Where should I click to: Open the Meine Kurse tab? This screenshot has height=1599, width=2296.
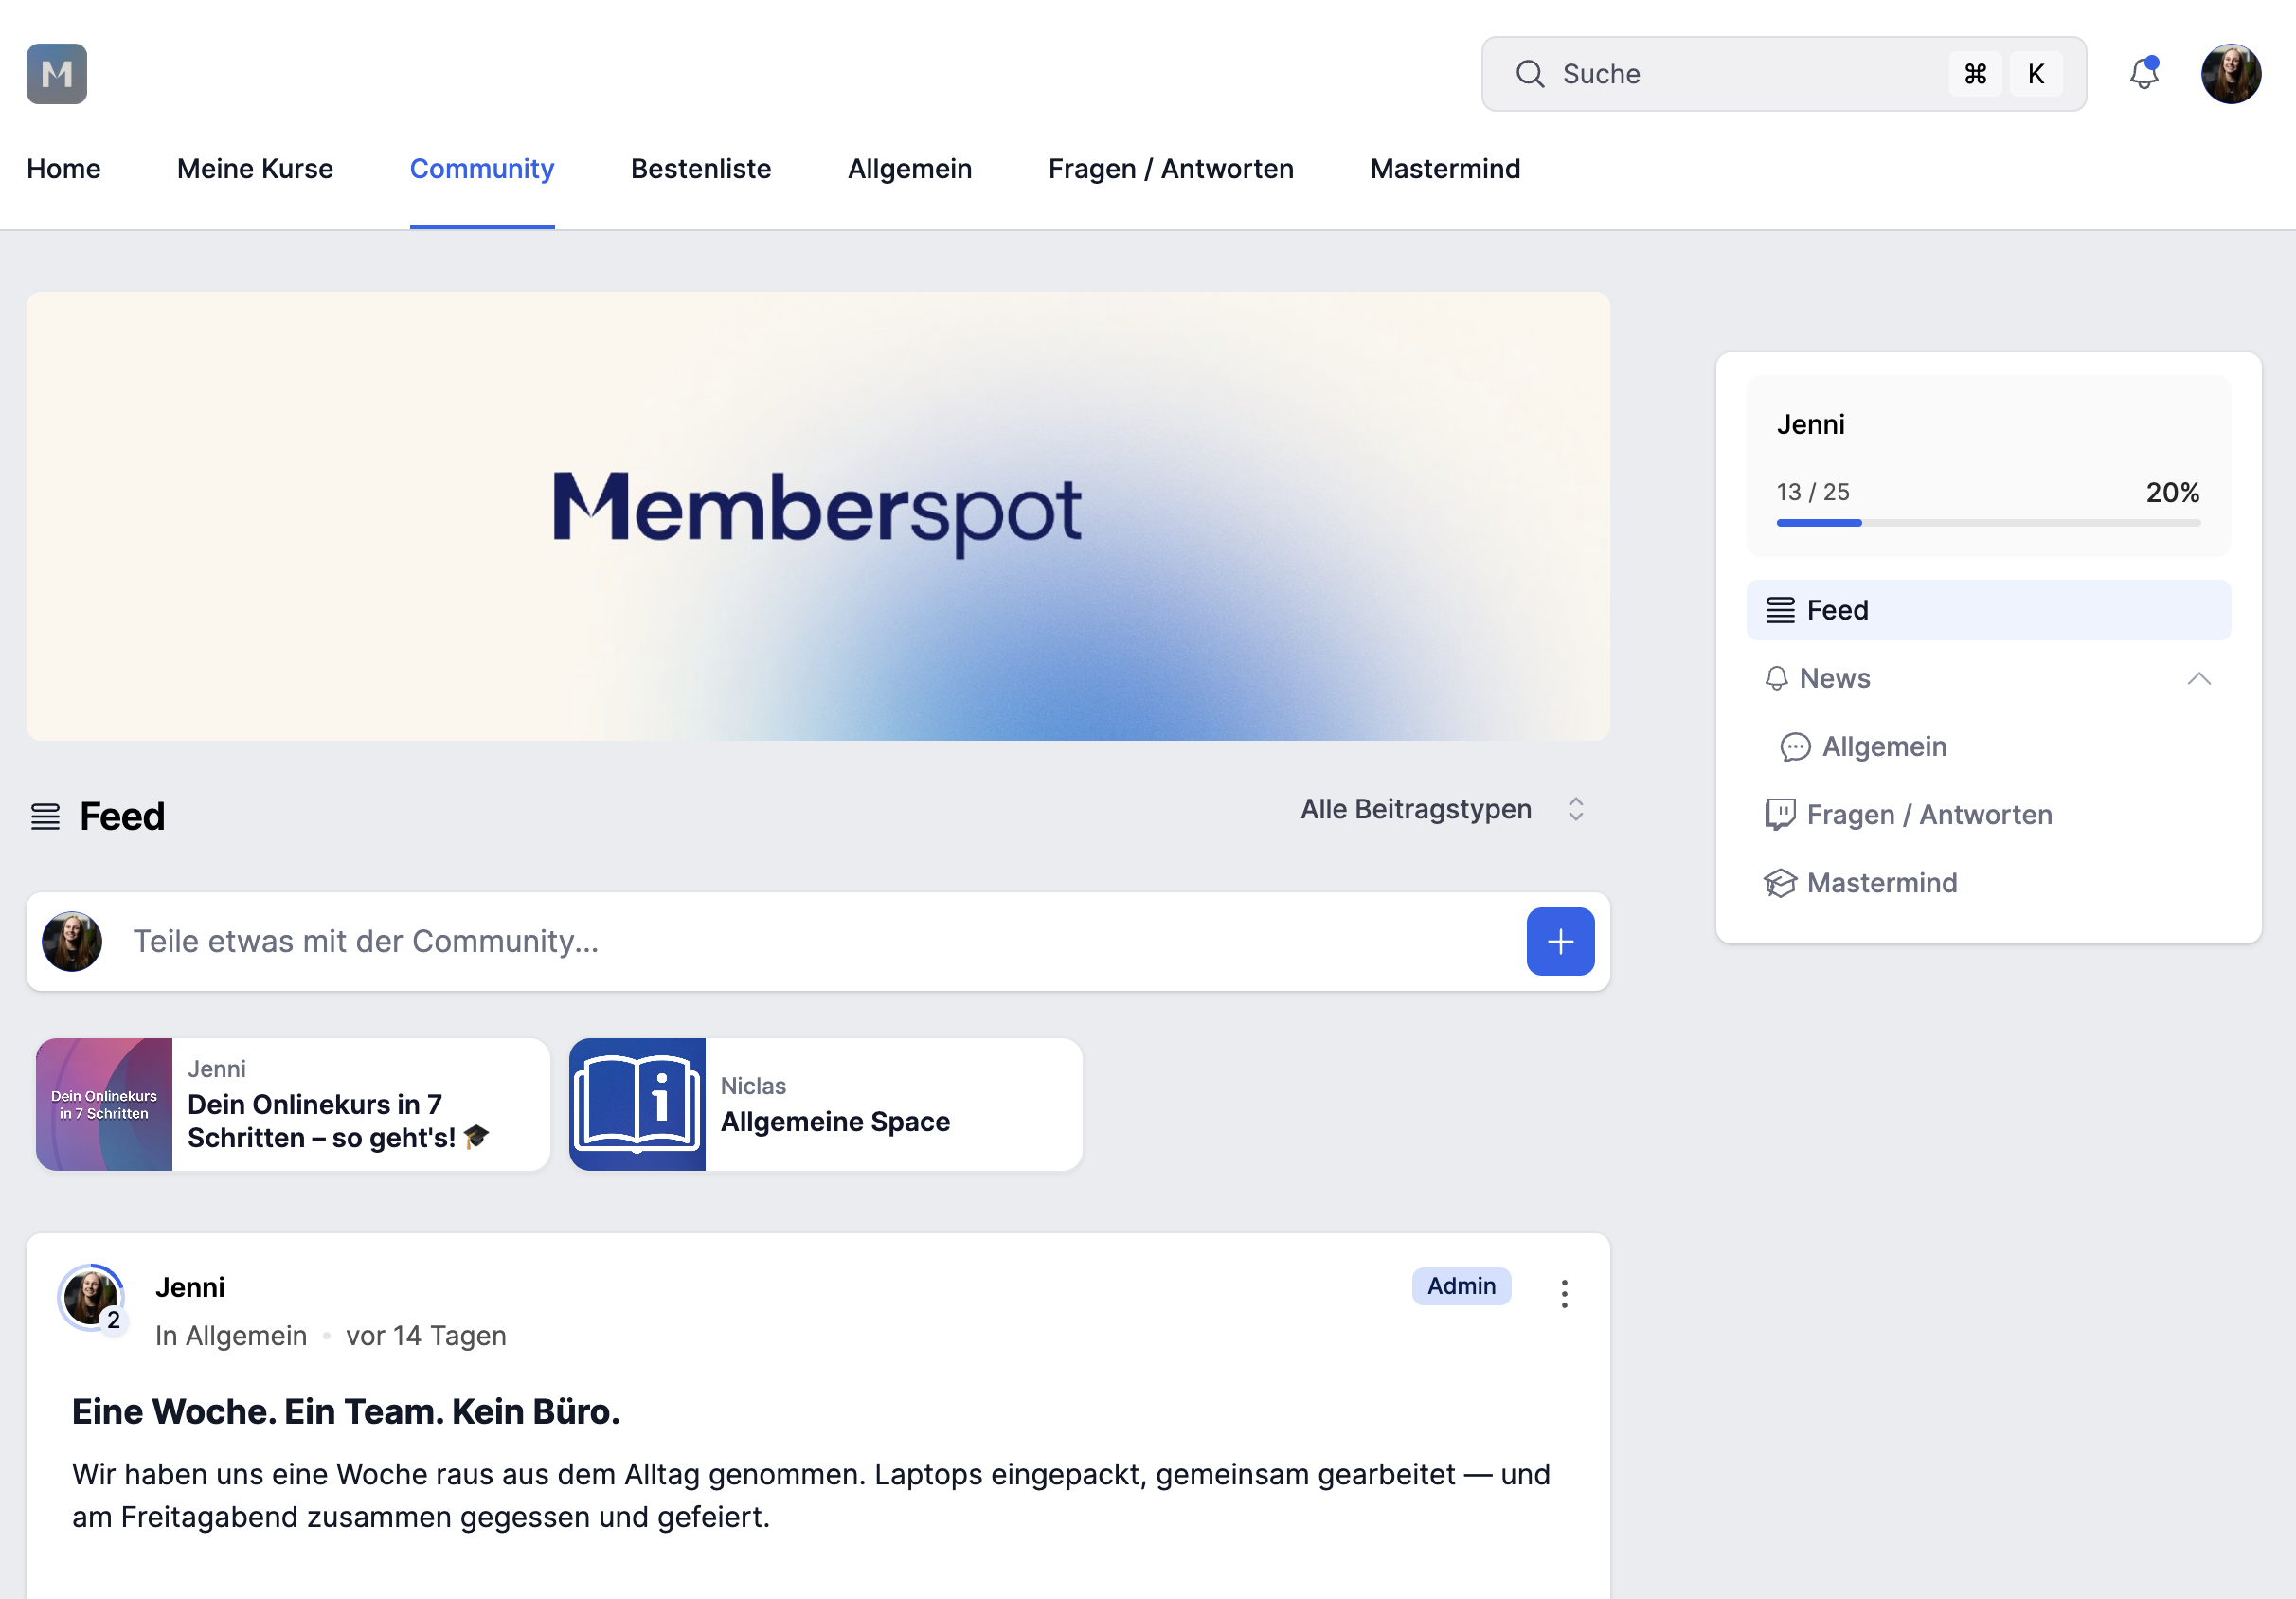pyautogui.click(x=255, y=168)
